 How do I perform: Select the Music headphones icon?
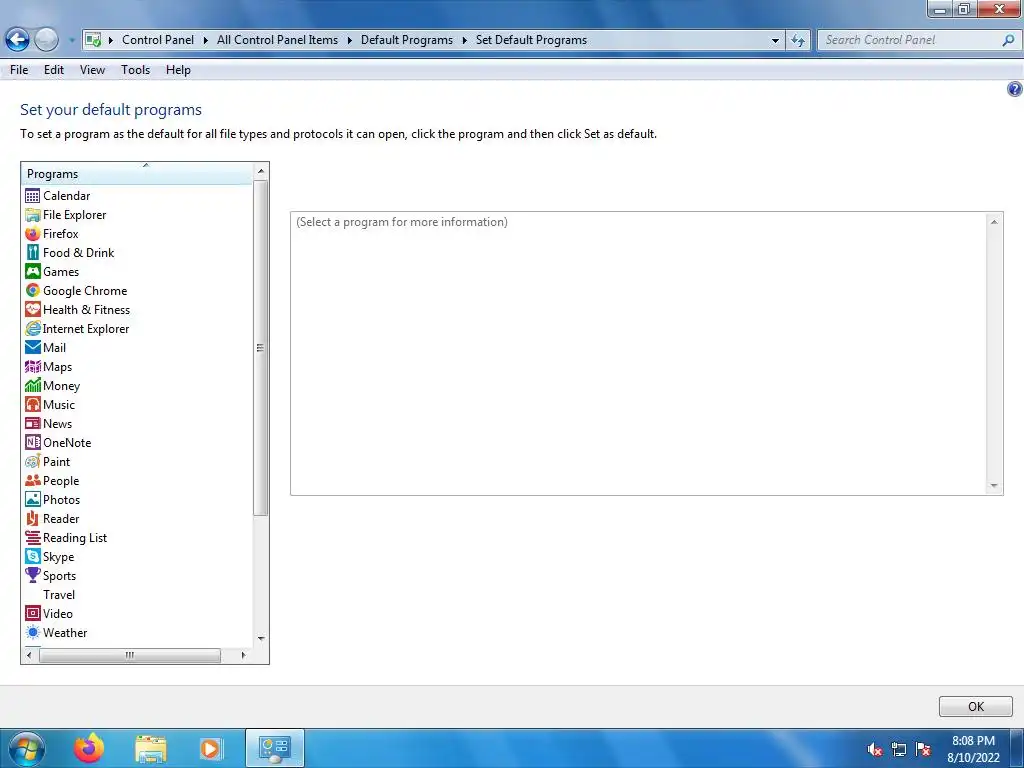32,405
